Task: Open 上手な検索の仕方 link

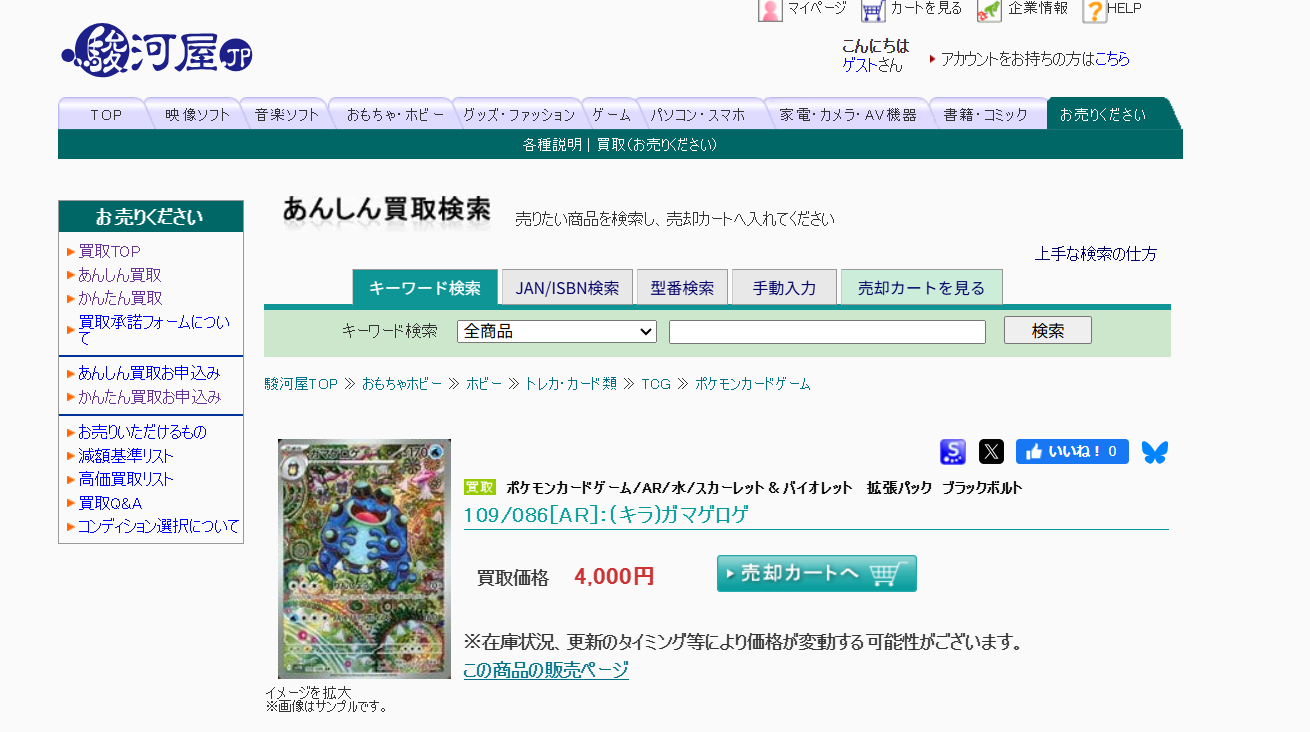Action: click(1096, 254)
